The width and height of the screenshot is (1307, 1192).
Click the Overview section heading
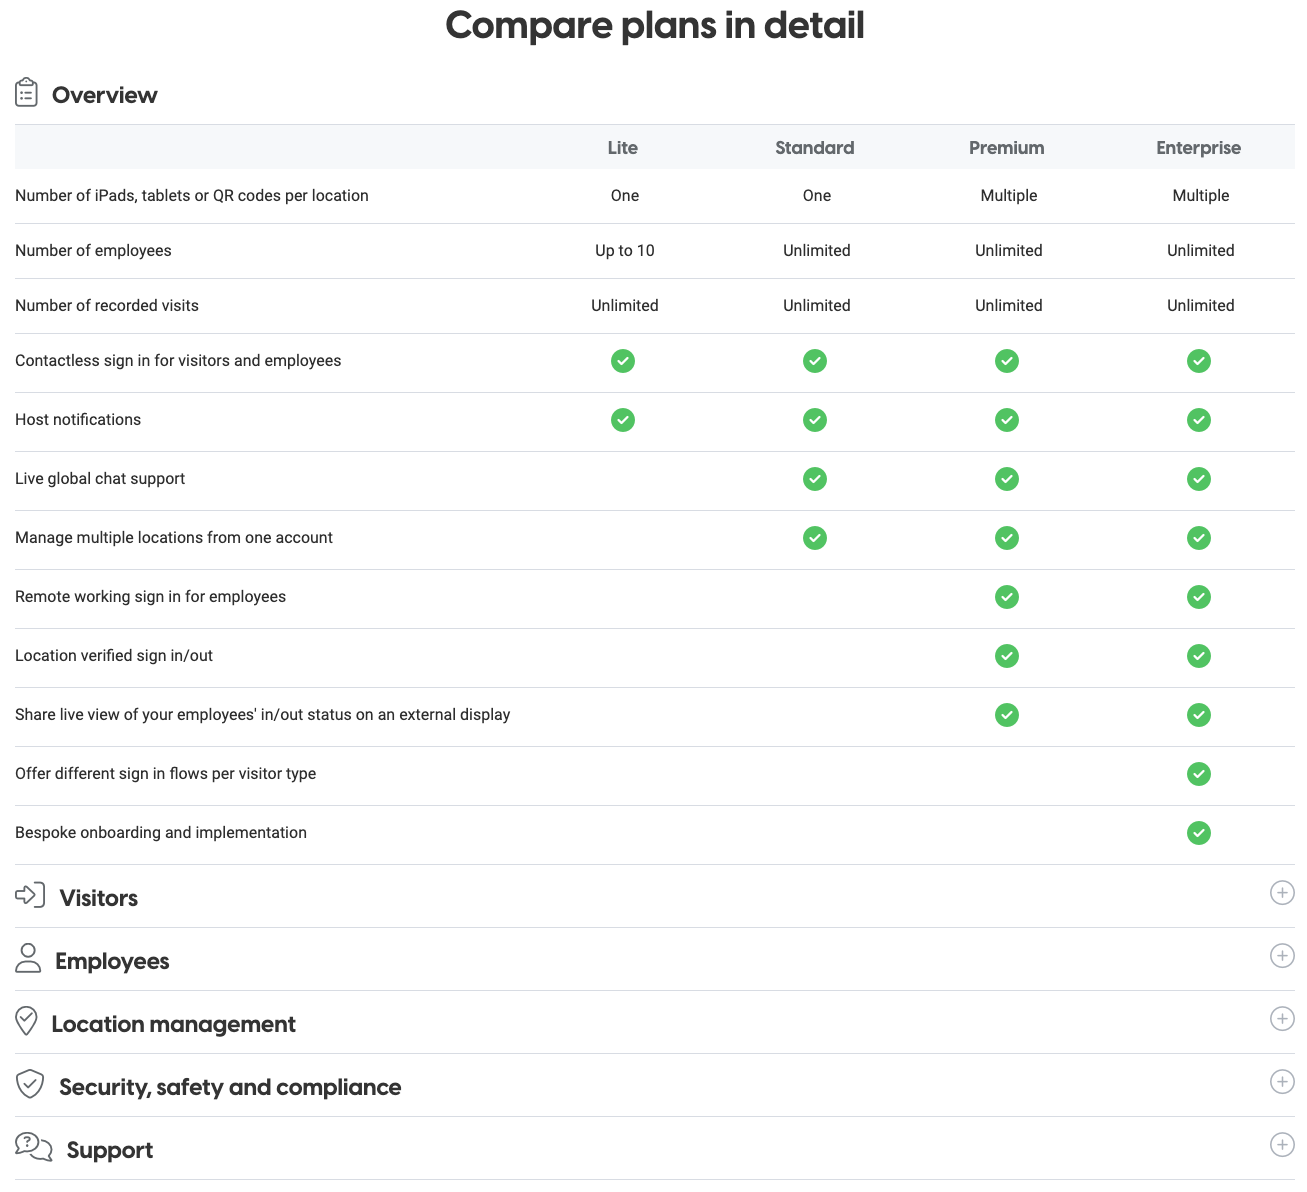[105, 95]
